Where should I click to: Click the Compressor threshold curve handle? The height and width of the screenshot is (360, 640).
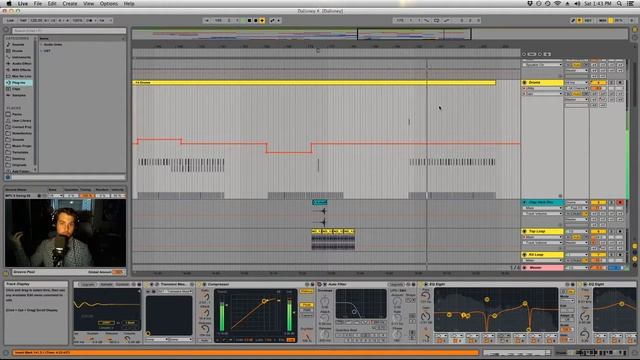(264, 301)
